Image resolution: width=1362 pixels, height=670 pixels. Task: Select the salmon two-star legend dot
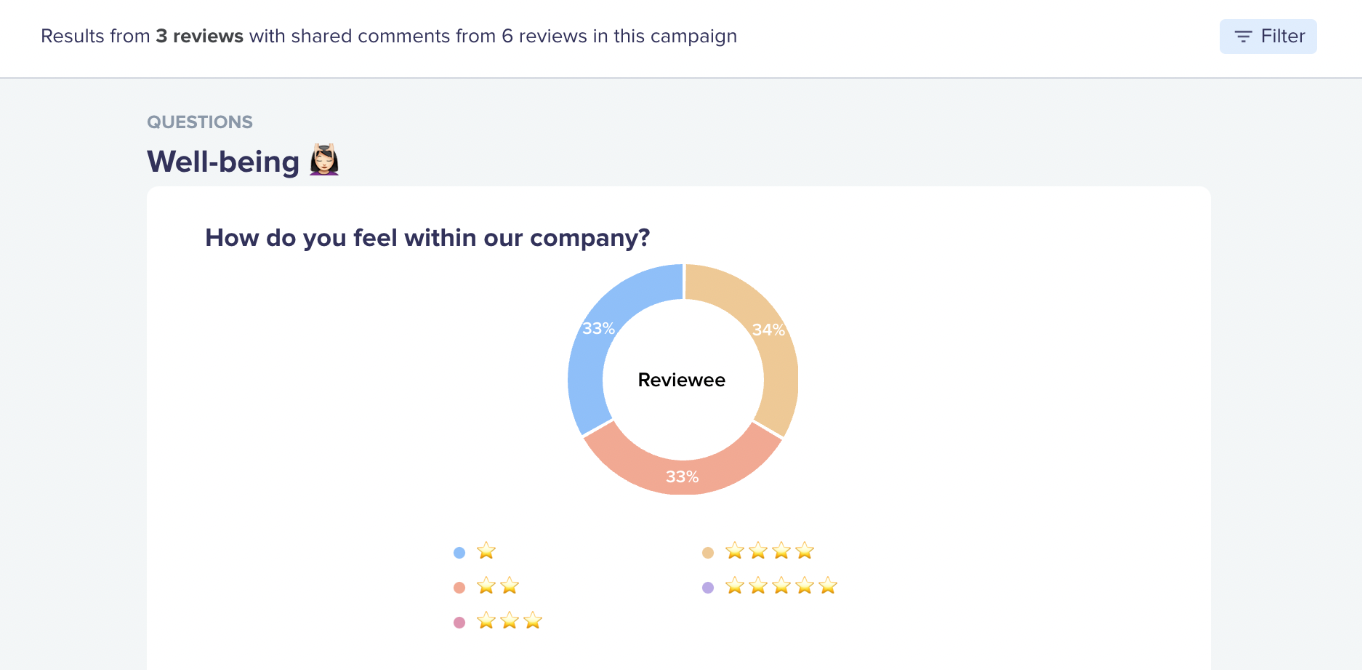[x=459, y=587]
